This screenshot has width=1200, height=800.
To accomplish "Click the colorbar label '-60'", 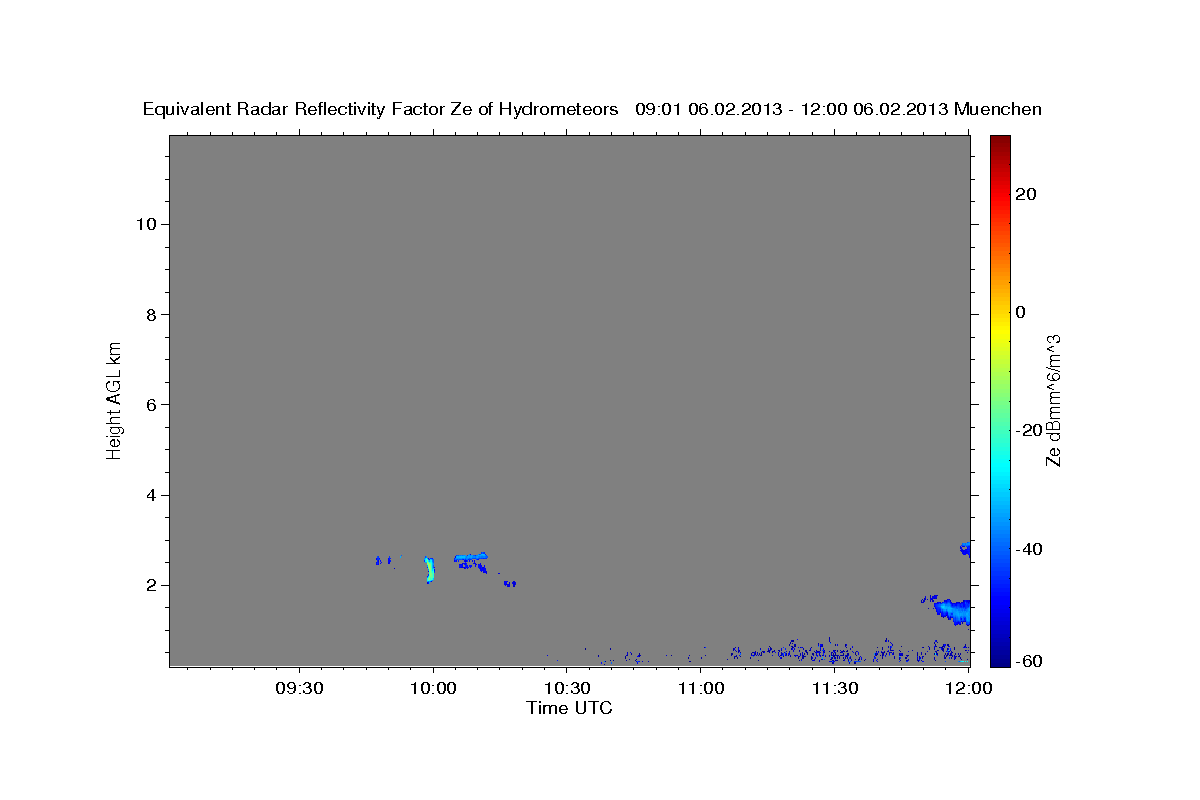I will coord(1030,661).
